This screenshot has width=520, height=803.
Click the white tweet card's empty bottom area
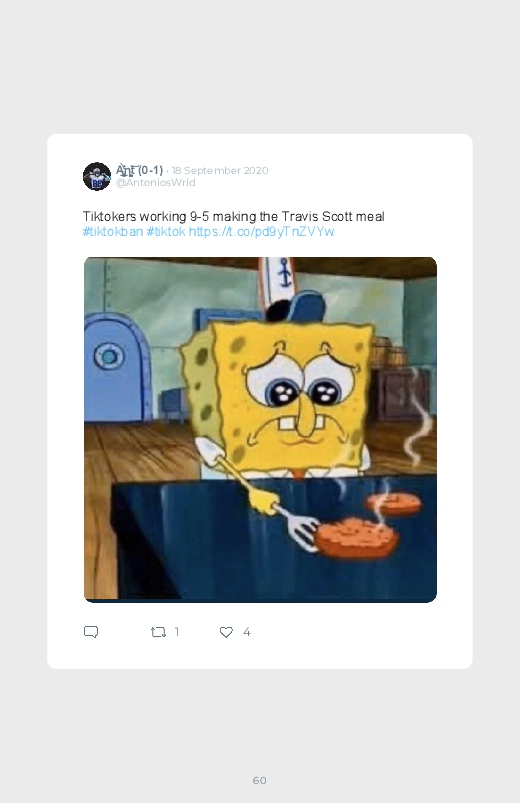click(x=260, y=656)
